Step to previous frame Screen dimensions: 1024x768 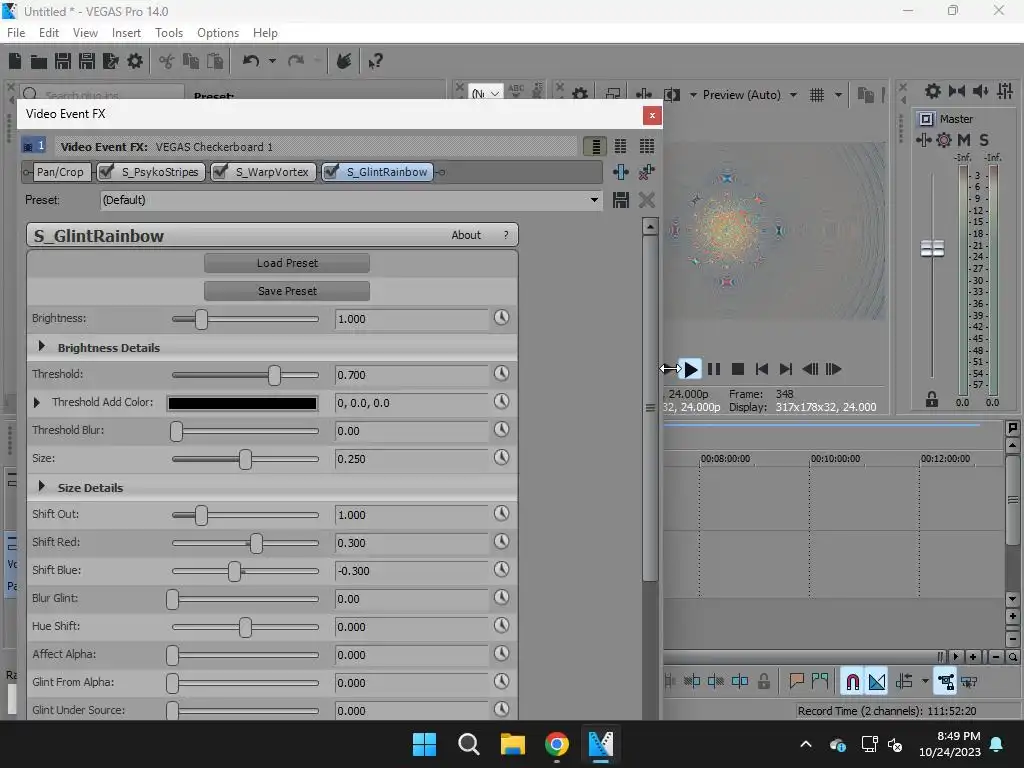pyautogui.click(x=810, y=369)
